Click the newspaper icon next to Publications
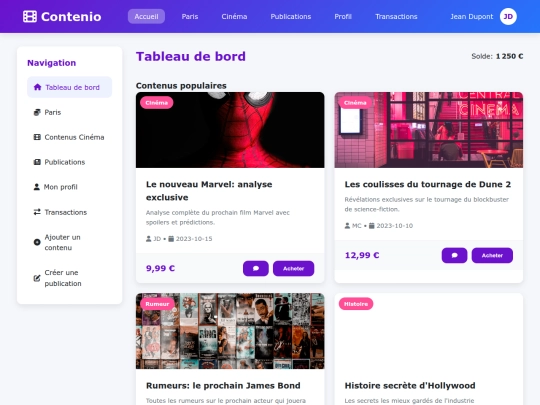540x405 pixels. coord(37,162)
